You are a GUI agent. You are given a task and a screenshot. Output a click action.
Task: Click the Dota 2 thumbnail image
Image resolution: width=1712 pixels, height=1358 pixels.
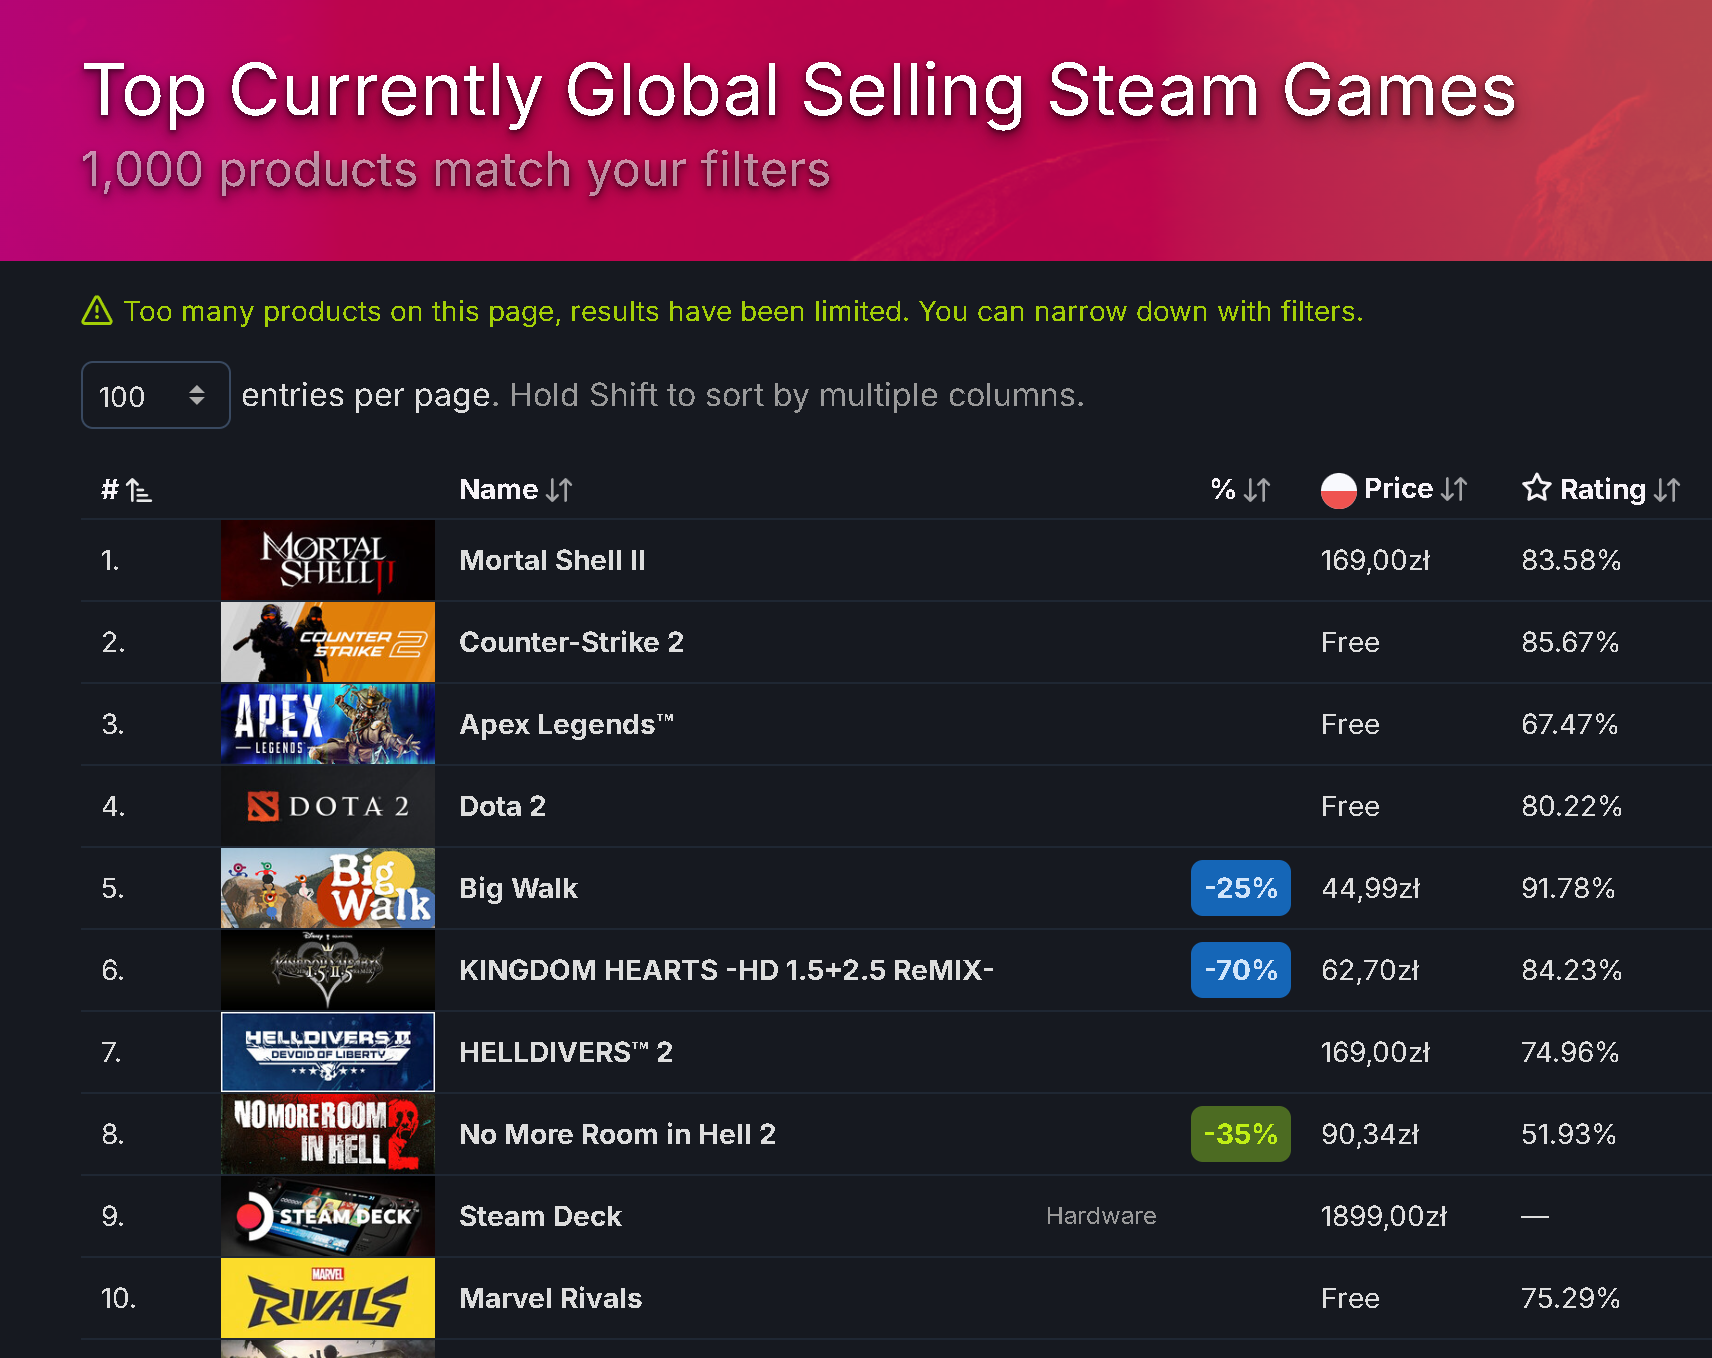(328, 806)
